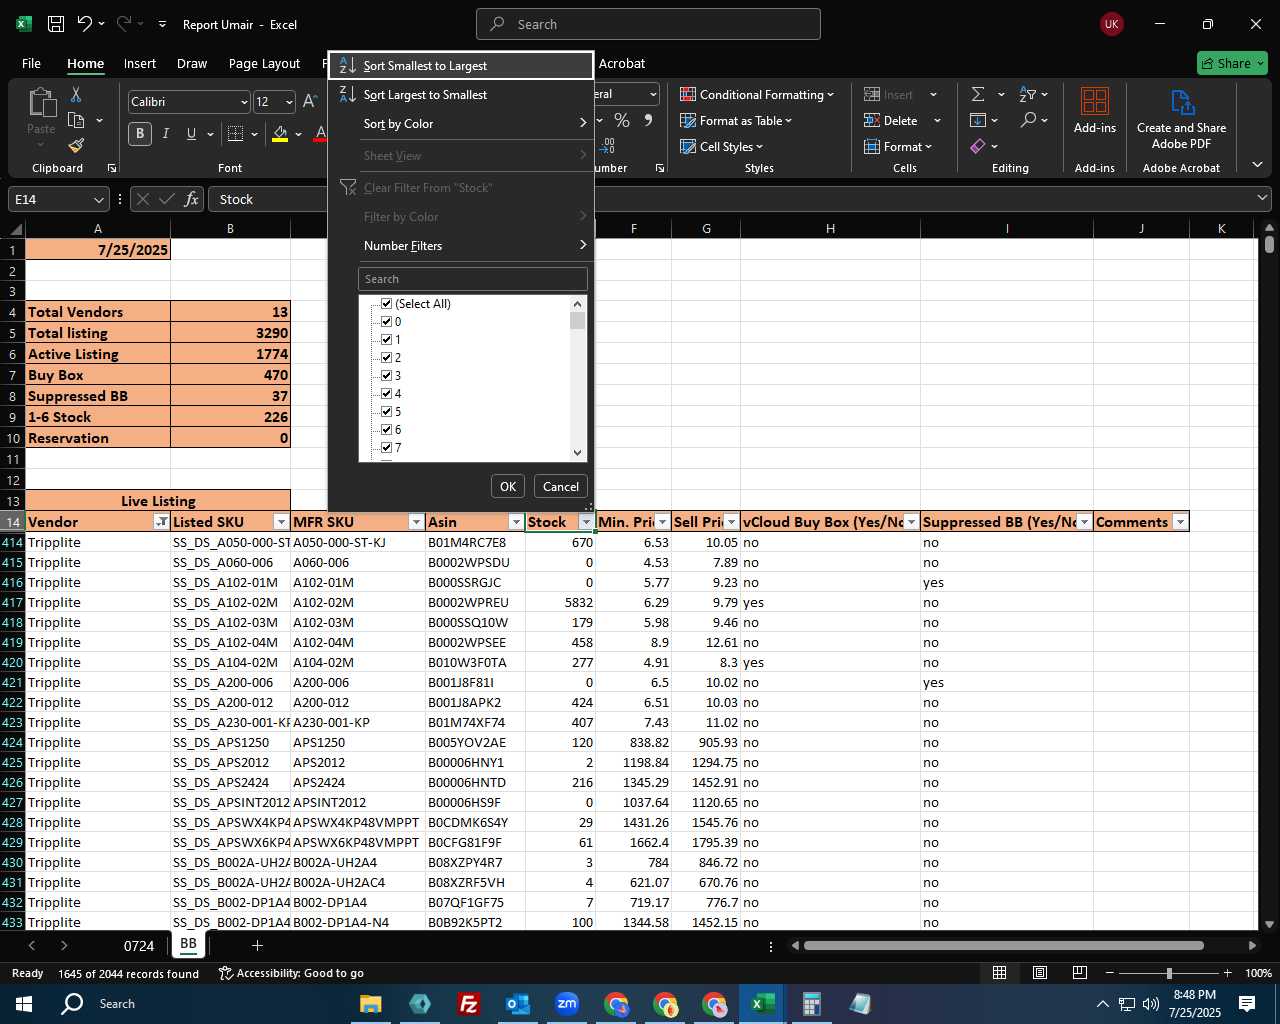Click the zoom slider handle
Image resolution: width=1280 pixels, height=1024 pixels.
tap(1169, 973)
